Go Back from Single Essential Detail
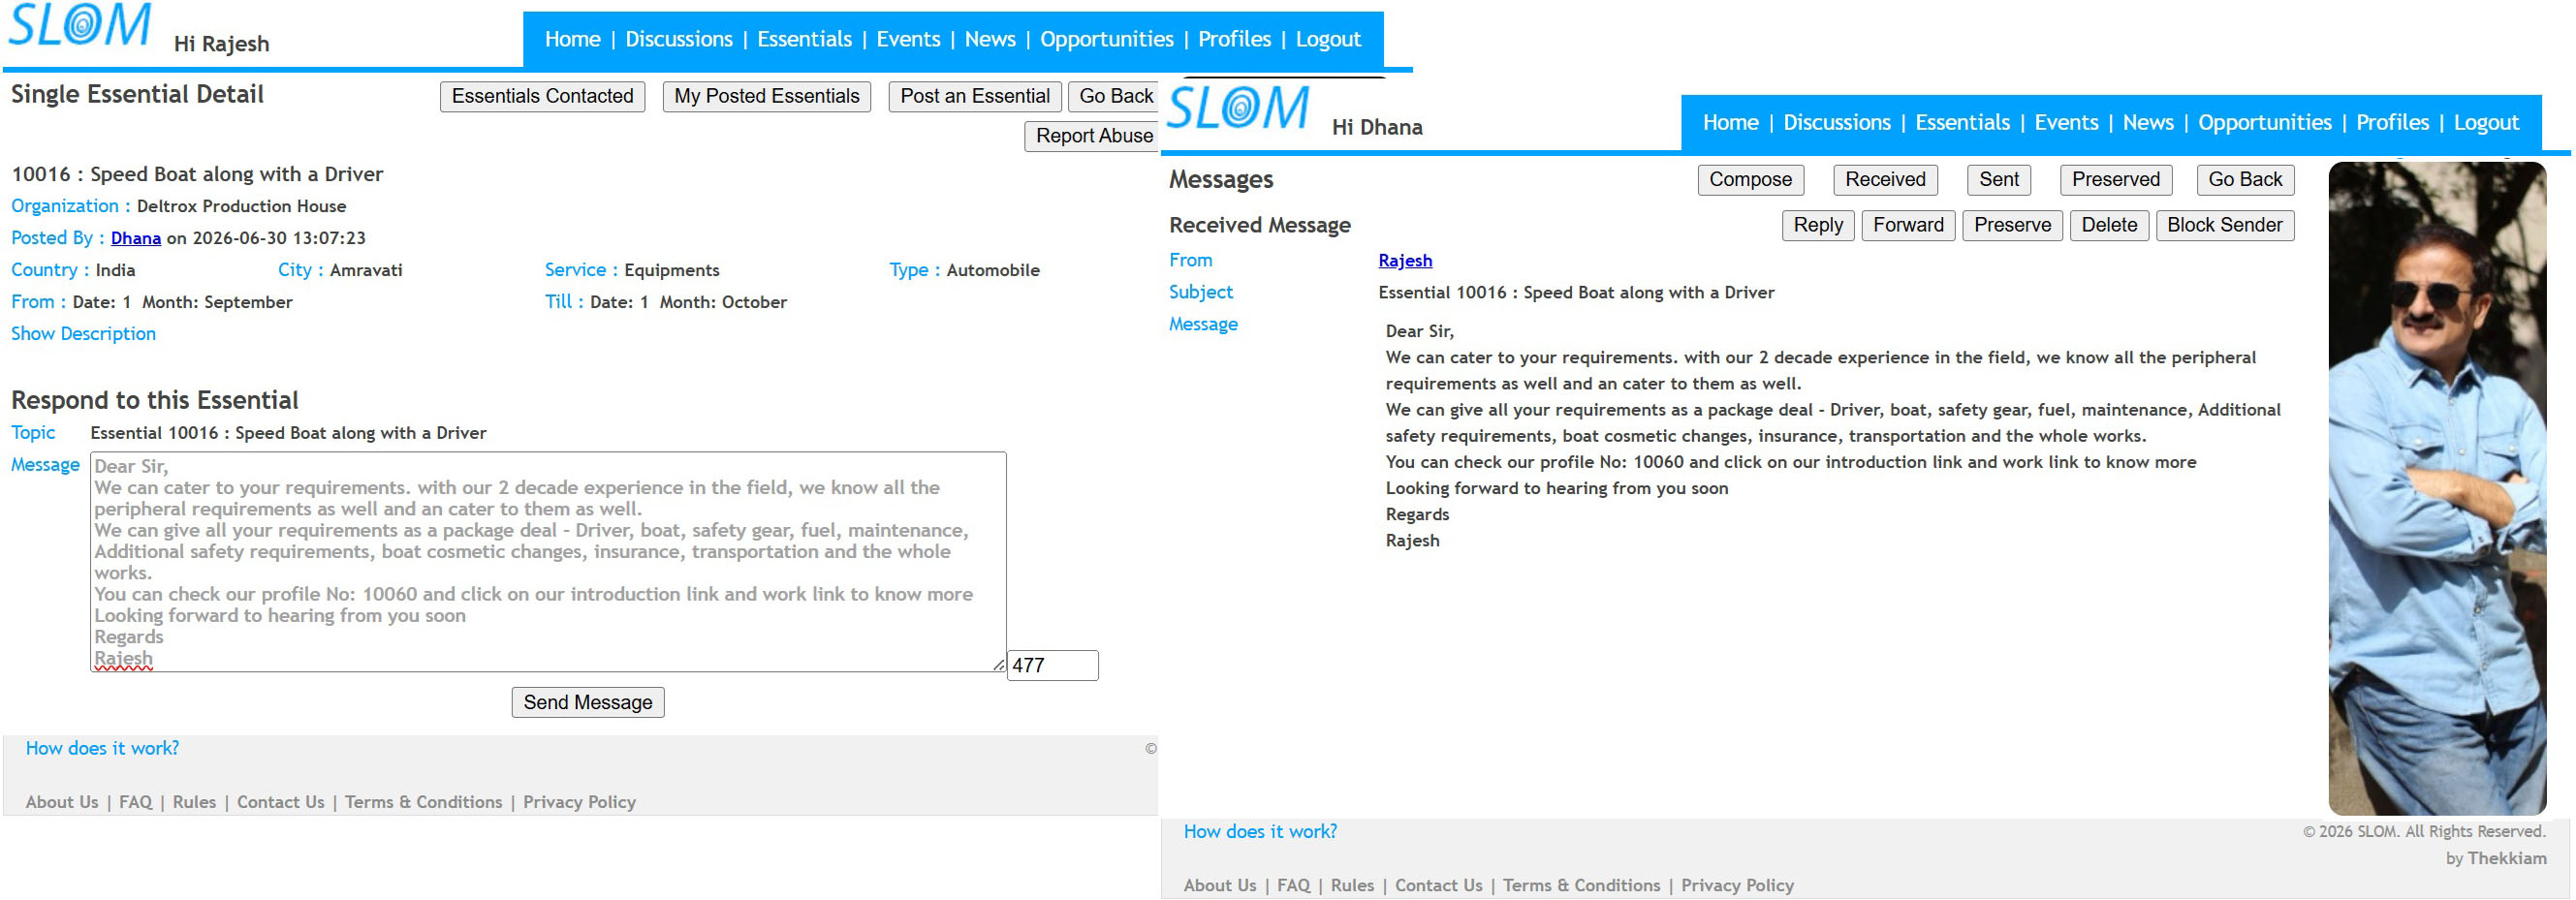This screenshot has width=2576, height=900. (1115, 96)
